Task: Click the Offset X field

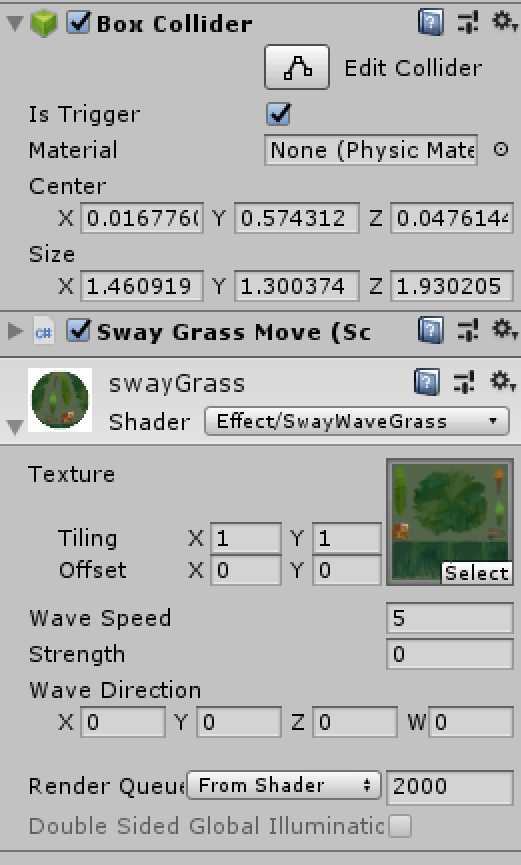Action: click(246, 570)
